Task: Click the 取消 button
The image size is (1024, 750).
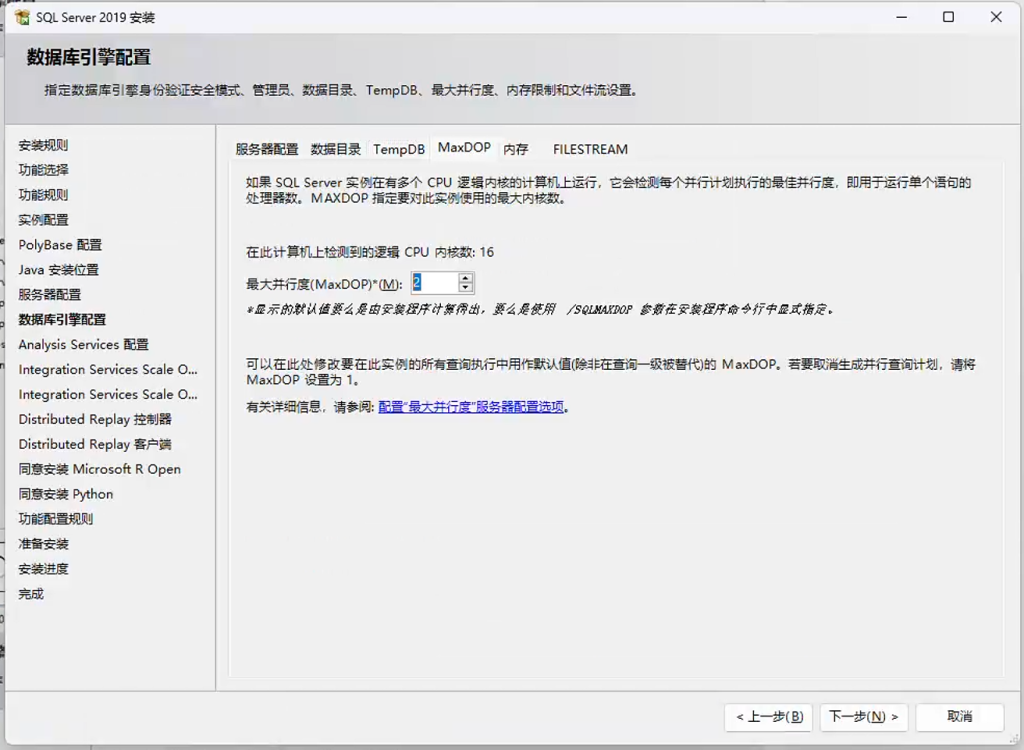Action: 959,717
